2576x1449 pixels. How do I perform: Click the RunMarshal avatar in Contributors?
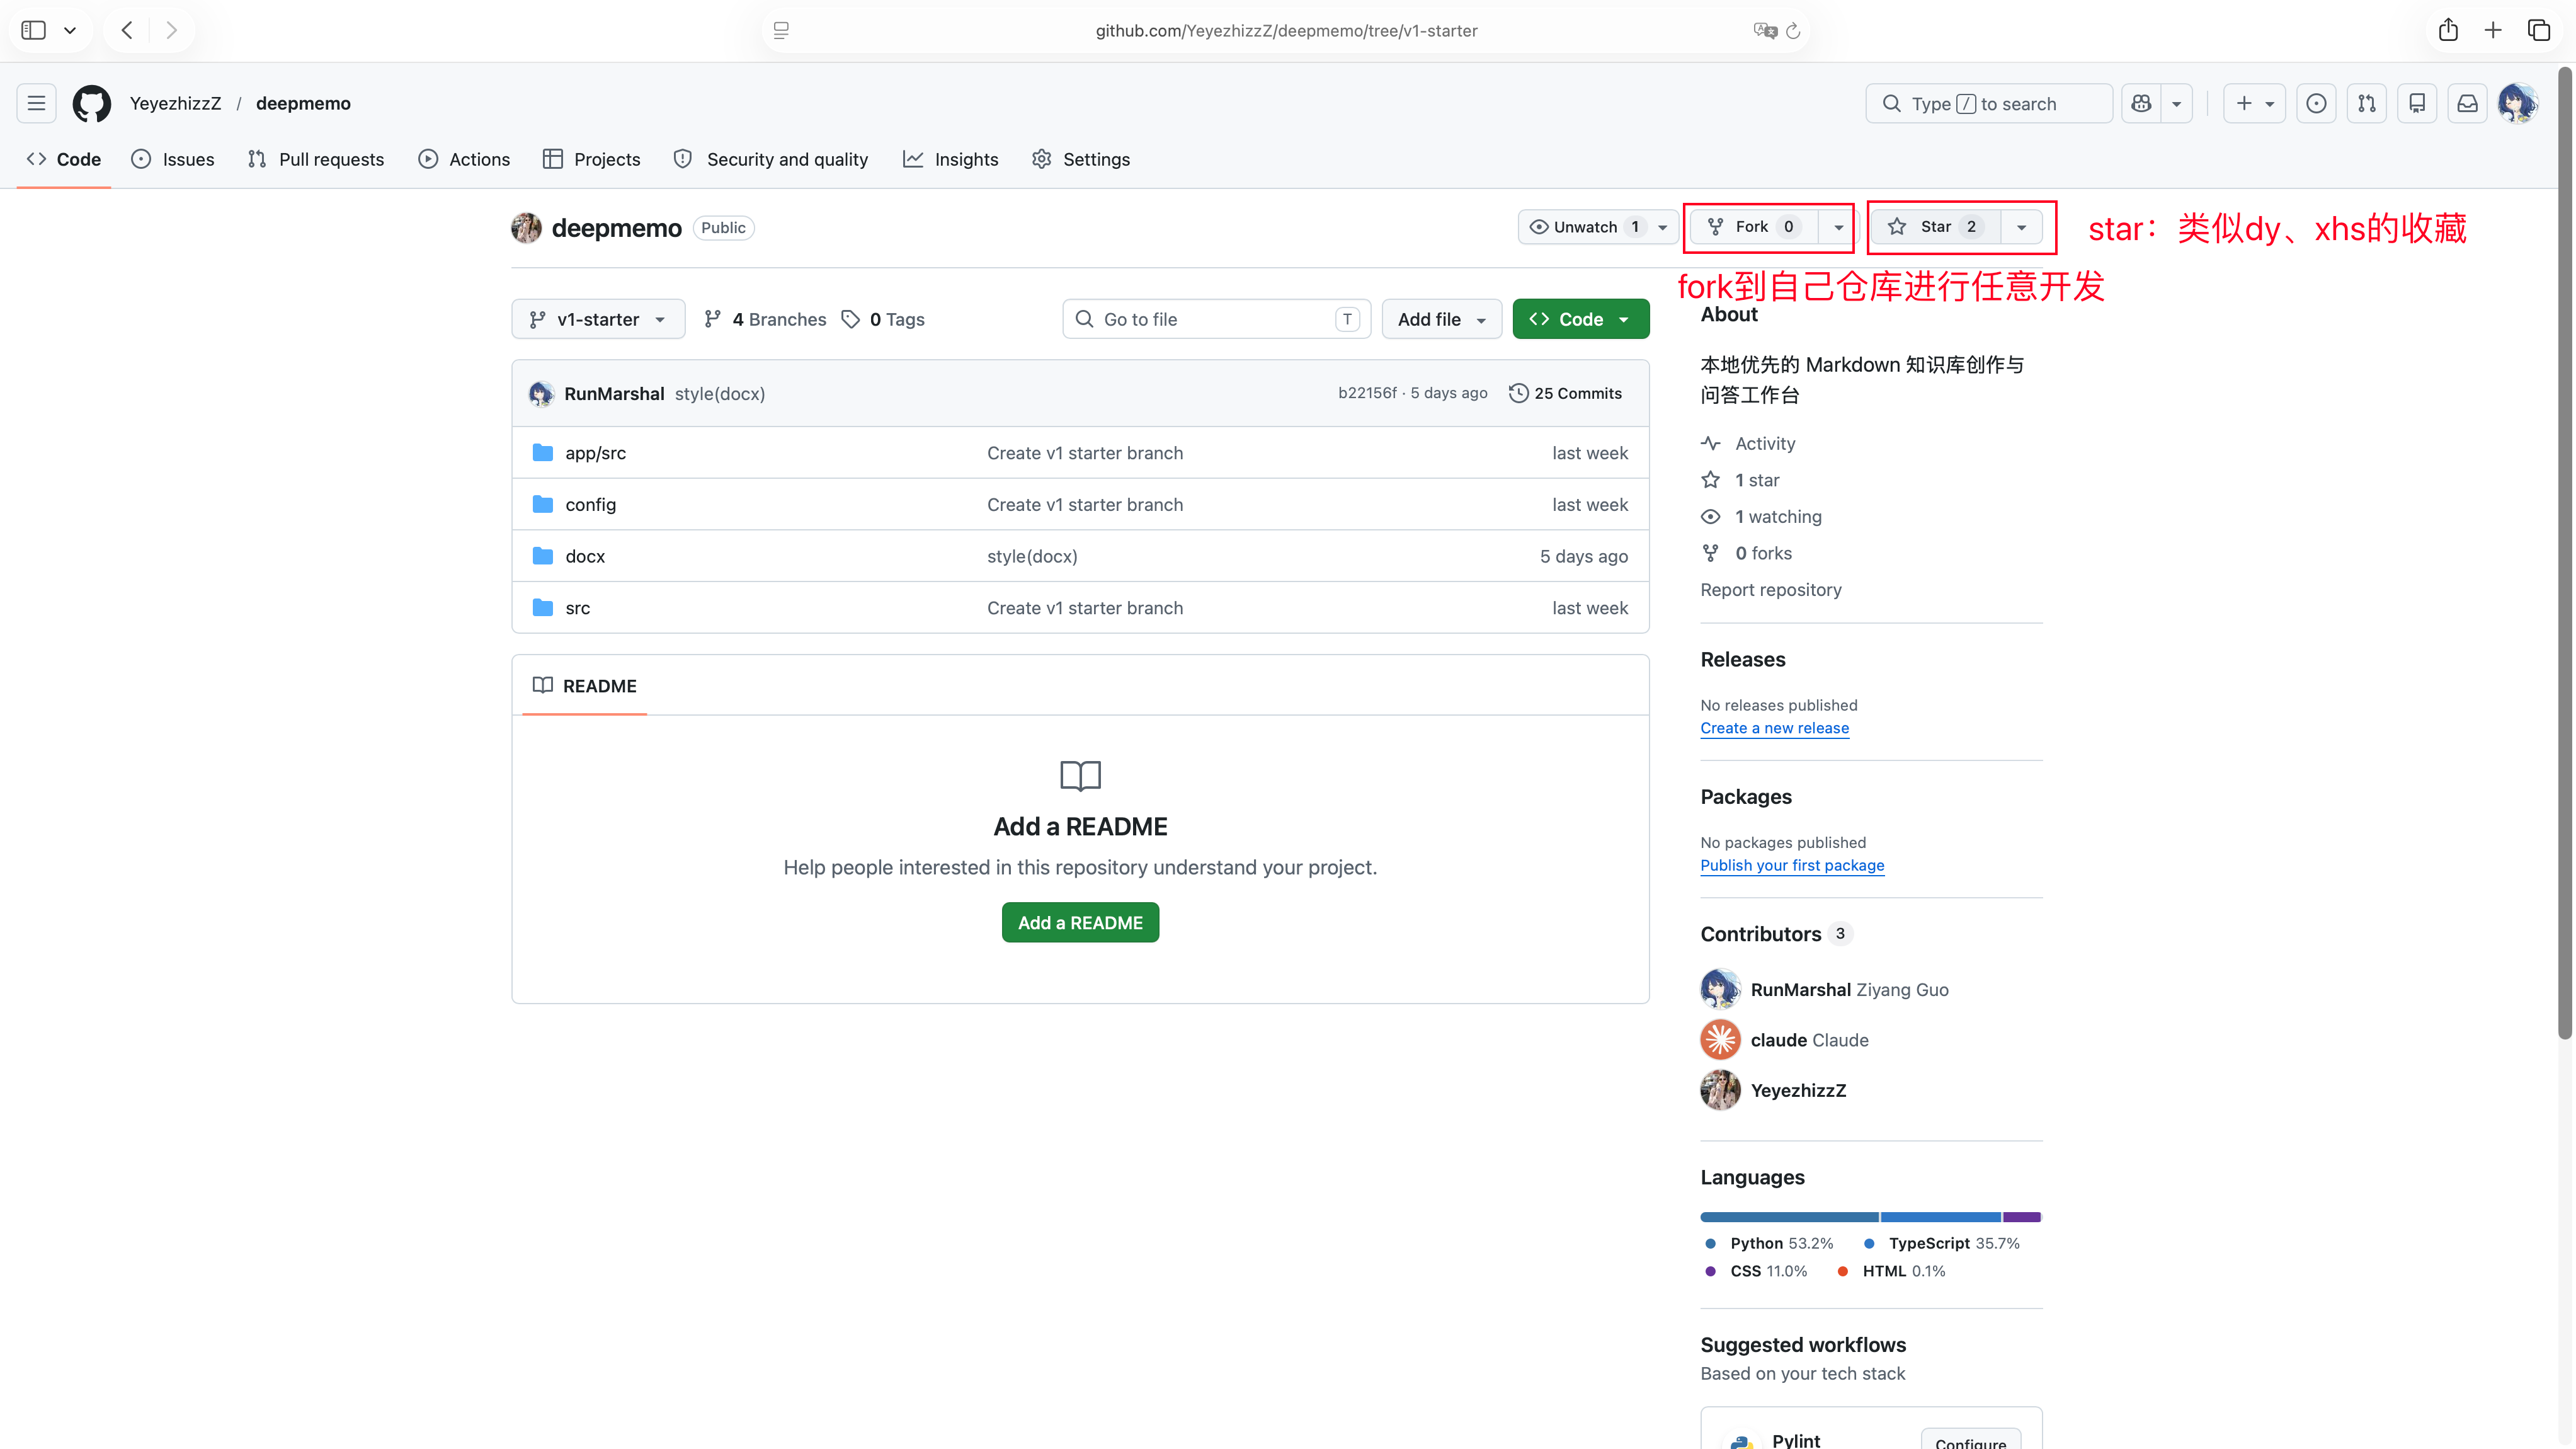pyautogui.click(x=1720, y=989)
